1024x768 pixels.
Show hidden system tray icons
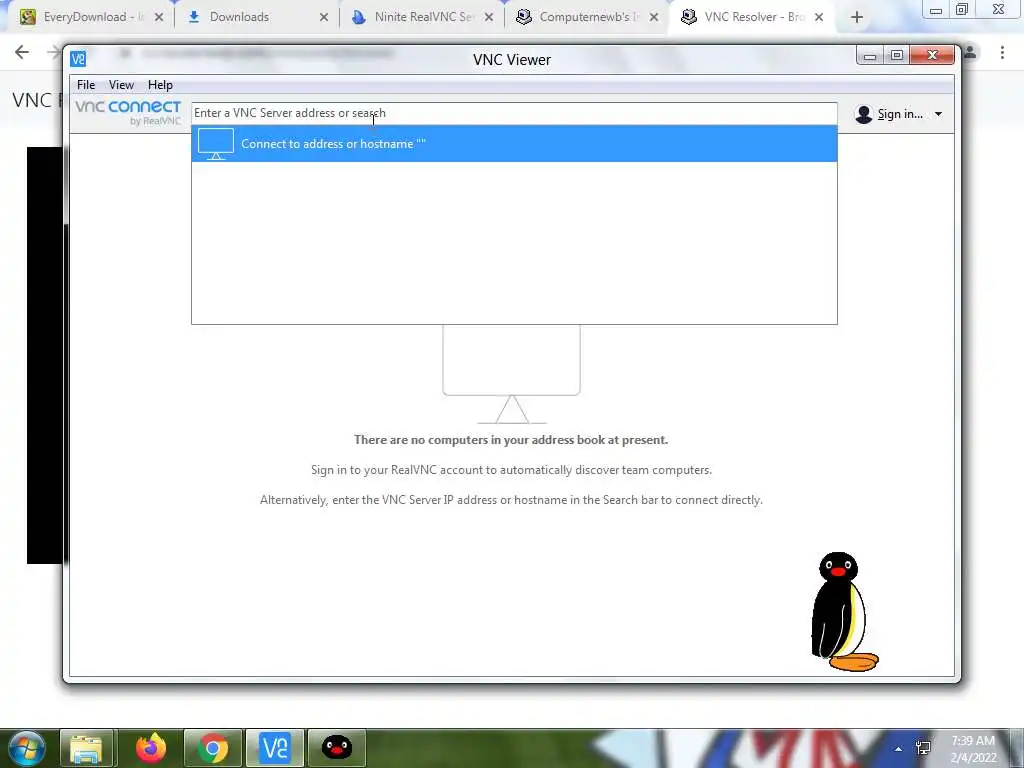coord(899,749)
